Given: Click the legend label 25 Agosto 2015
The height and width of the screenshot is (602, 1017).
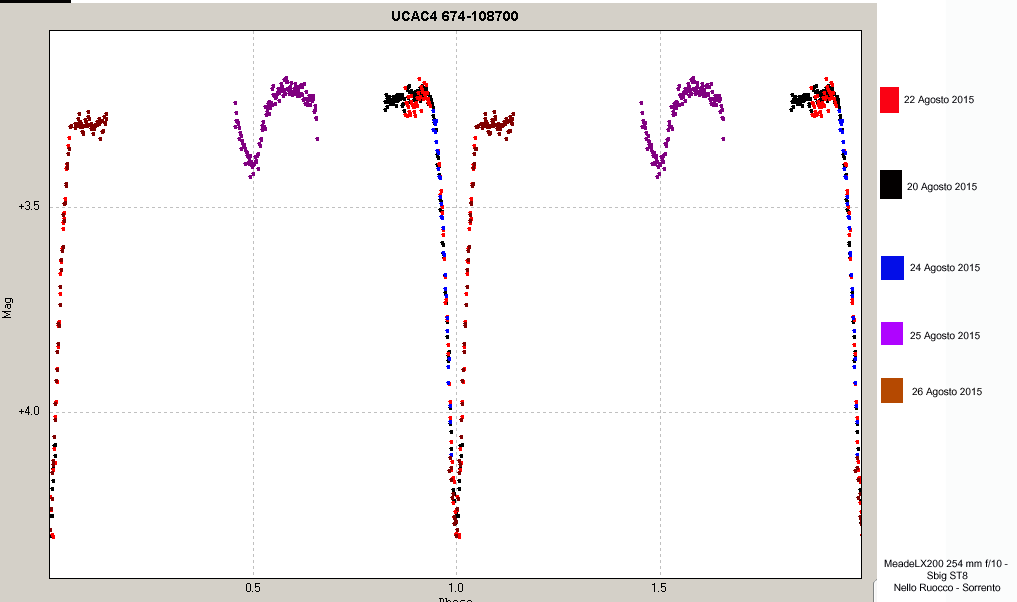Looking at the screenshot, I should pos(944,336).
